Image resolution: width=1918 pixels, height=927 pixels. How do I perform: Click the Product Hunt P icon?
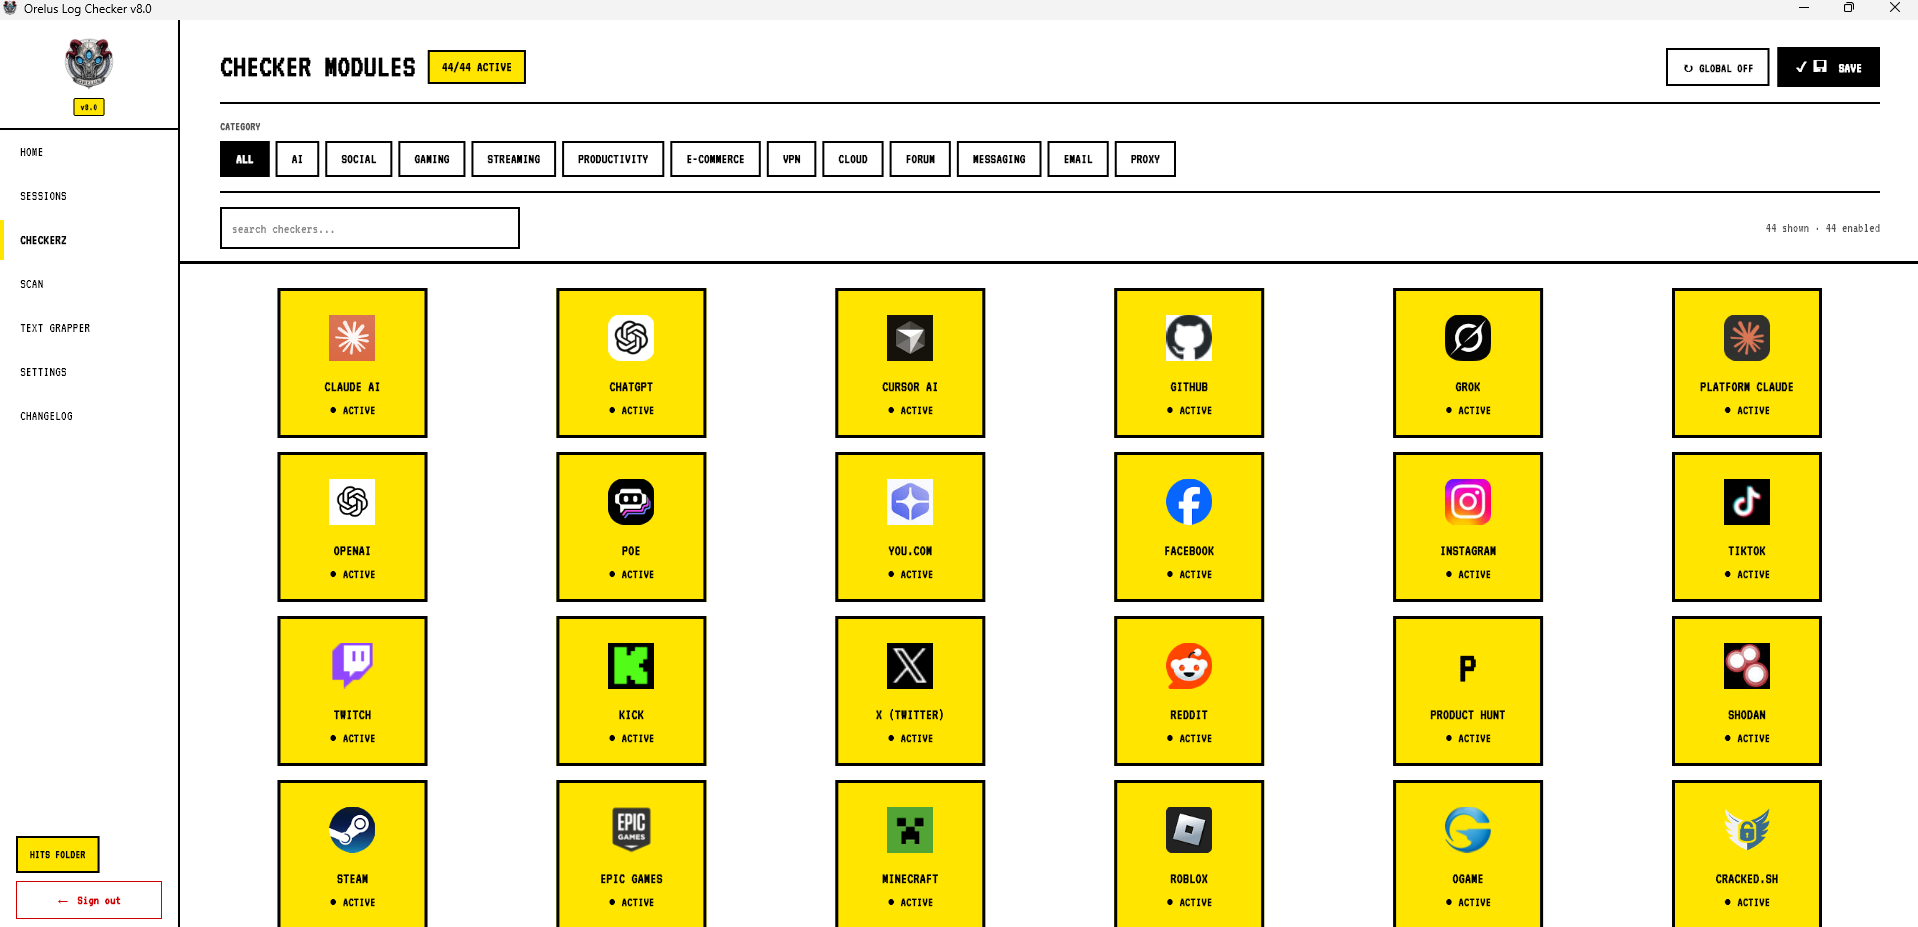[1468, 666]
